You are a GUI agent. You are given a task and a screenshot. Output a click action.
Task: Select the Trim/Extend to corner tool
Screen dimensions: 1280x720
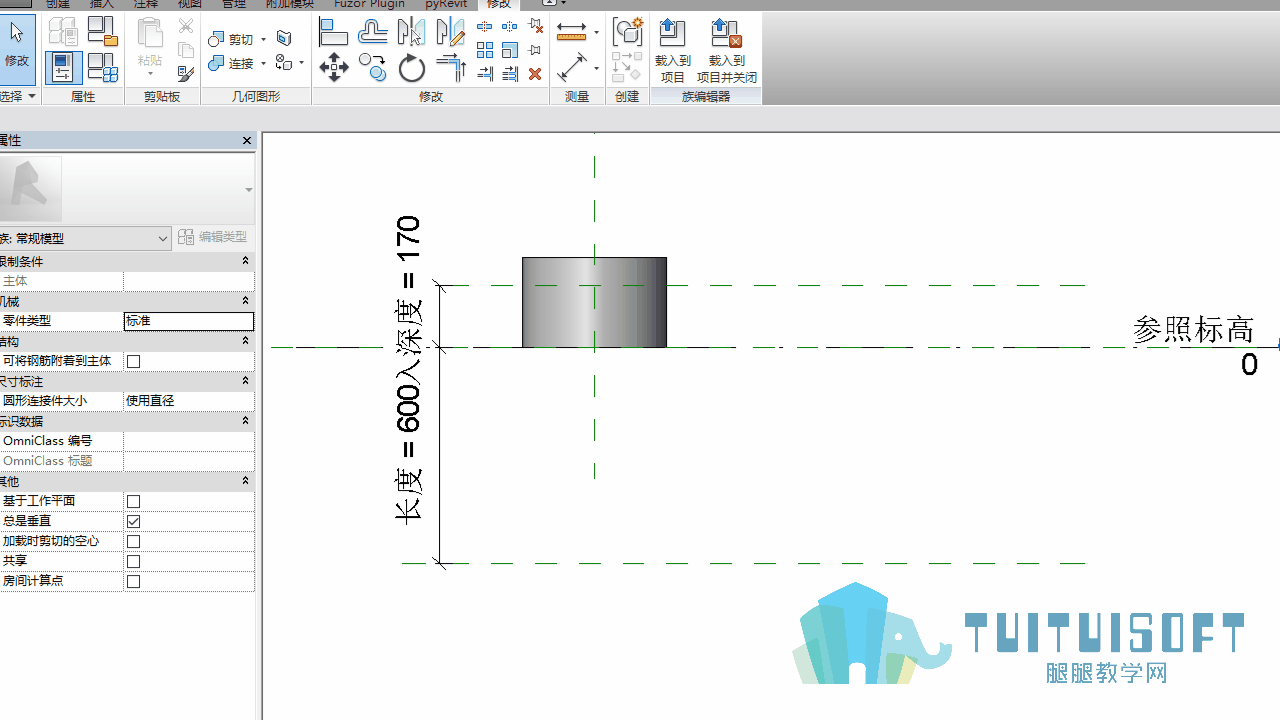(451, 68)
